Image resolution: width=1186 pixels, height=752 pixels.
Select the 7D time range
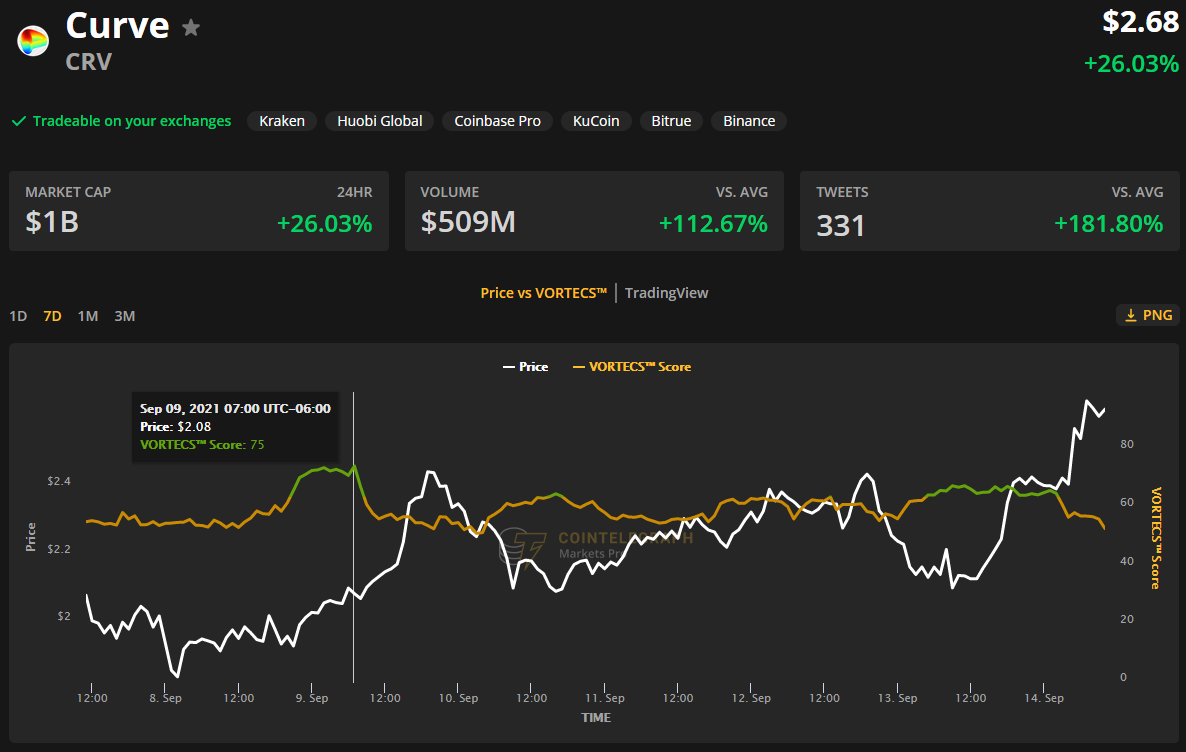pos(52,316)
